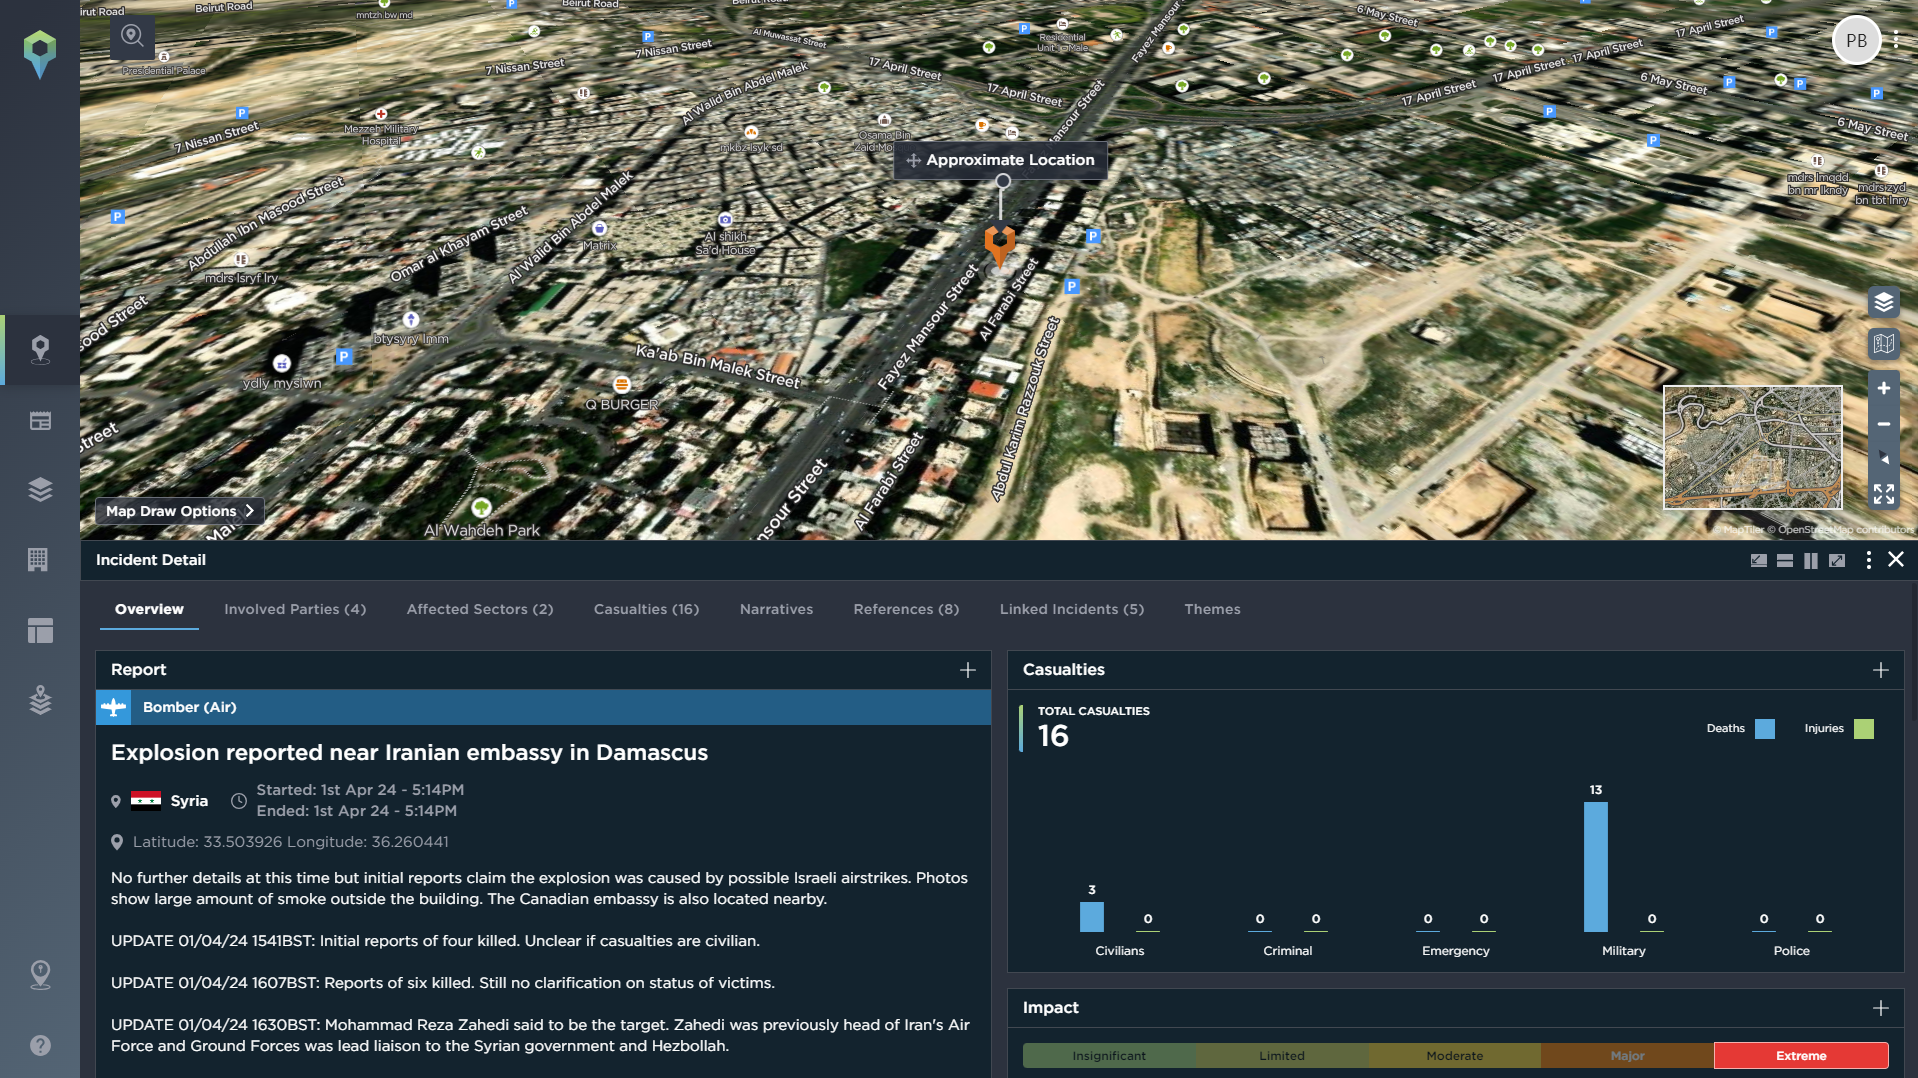This screenshot has width=1918, height=1078.
Task: Select the Major impact level
Action: (x=1627, y=1056)
